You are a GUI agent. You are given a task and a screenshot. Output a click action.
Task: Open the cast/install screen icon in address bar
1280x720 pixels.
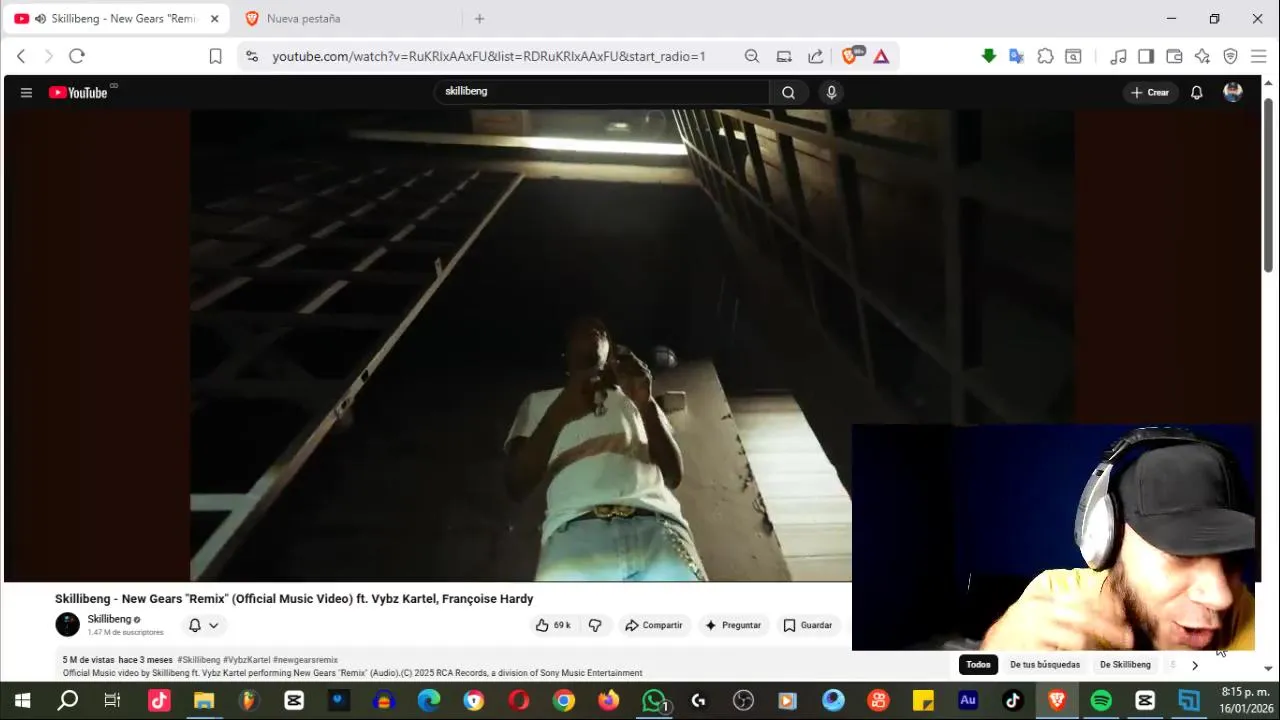click(784, 56)
